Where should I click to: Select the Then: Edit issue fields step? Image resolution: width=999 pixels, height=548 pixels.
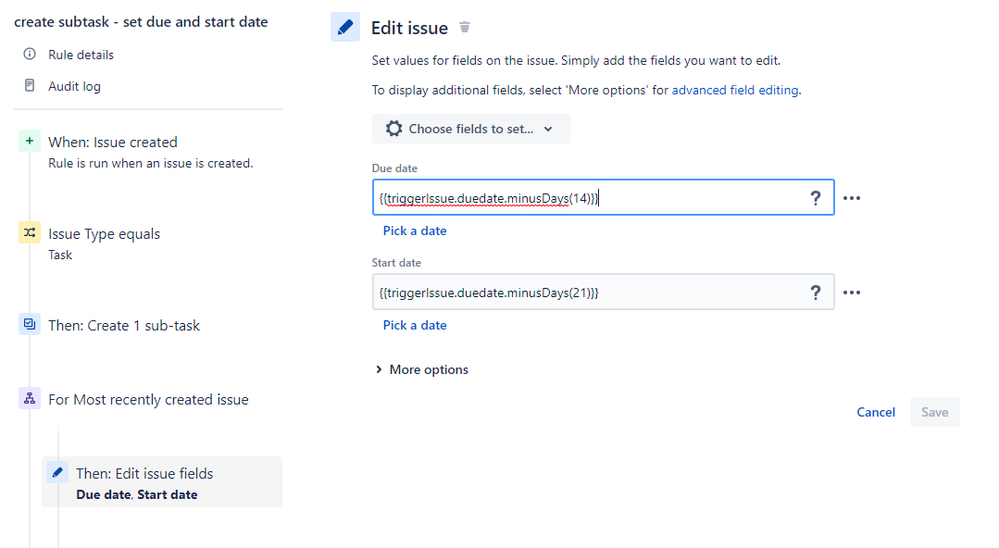(144, 474)
